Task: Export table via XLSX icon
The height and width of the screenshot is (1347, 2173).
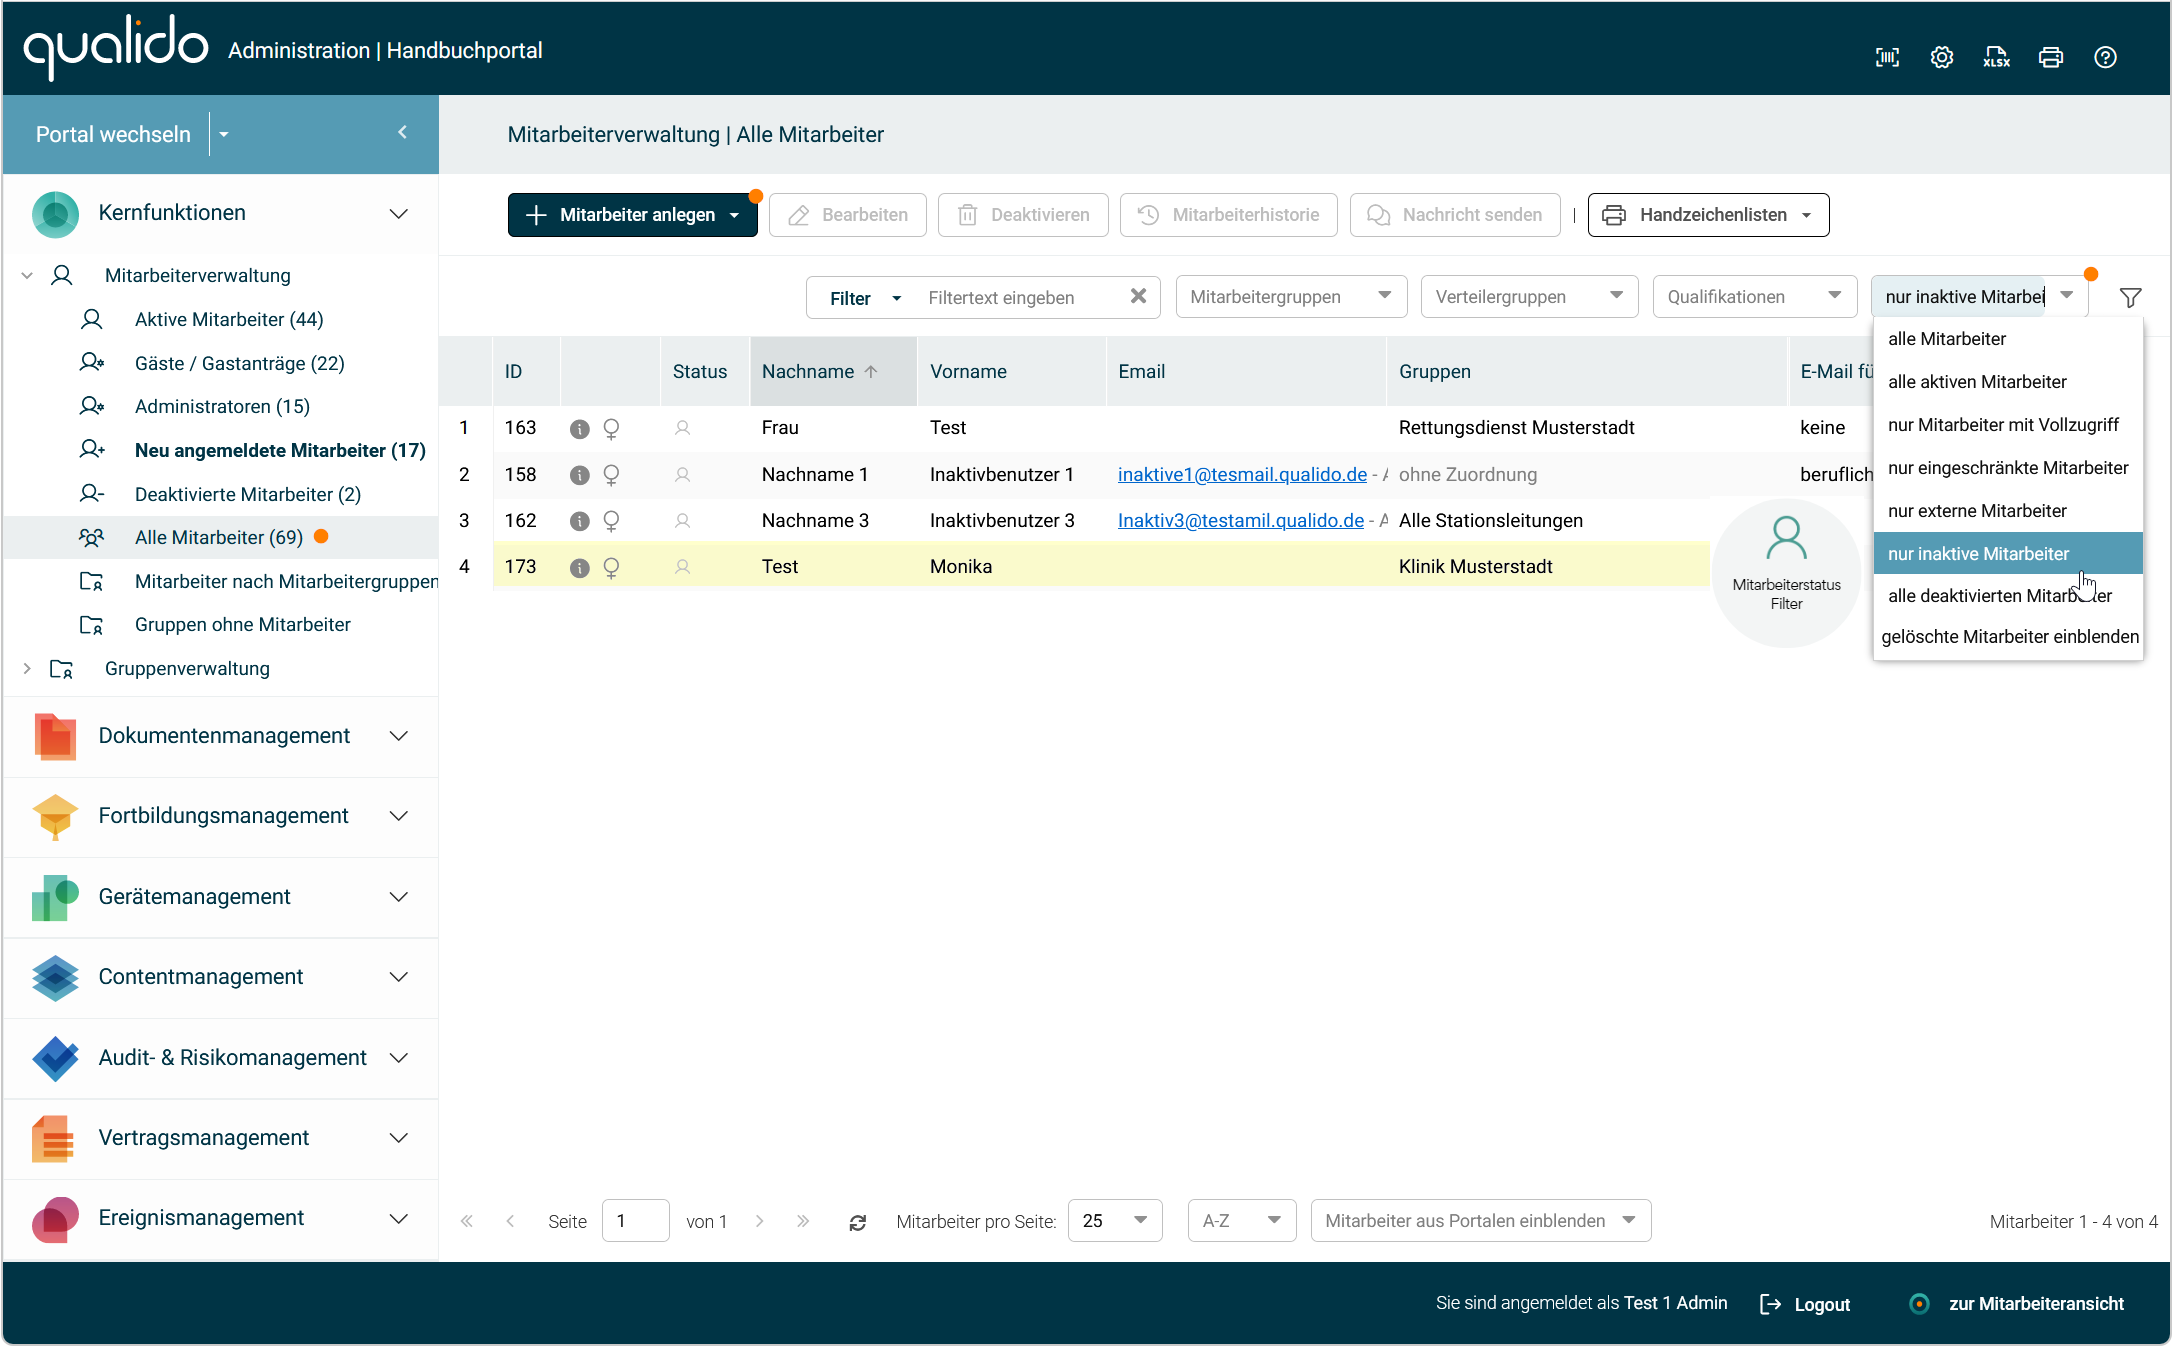Action: pos(1996,57)
